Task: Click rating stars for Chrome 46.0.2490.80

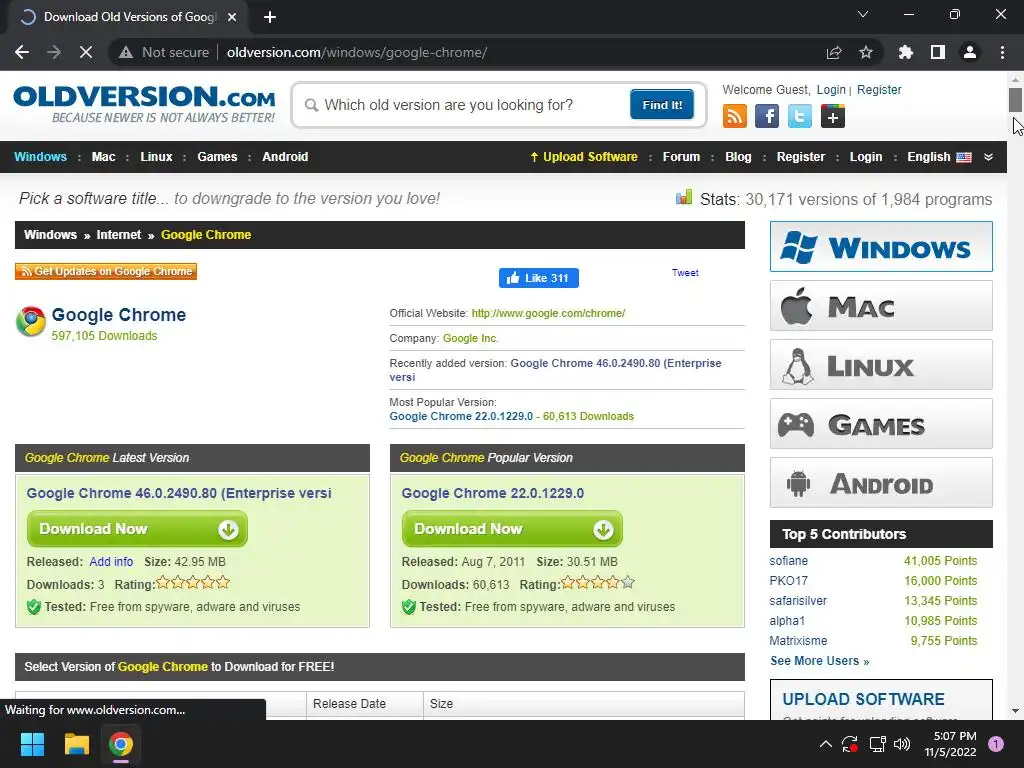Action: (x=193, y=583)
